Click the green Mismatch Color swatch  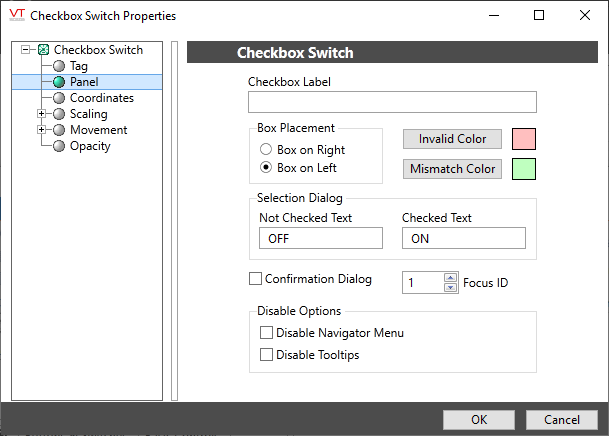[524, 169]
